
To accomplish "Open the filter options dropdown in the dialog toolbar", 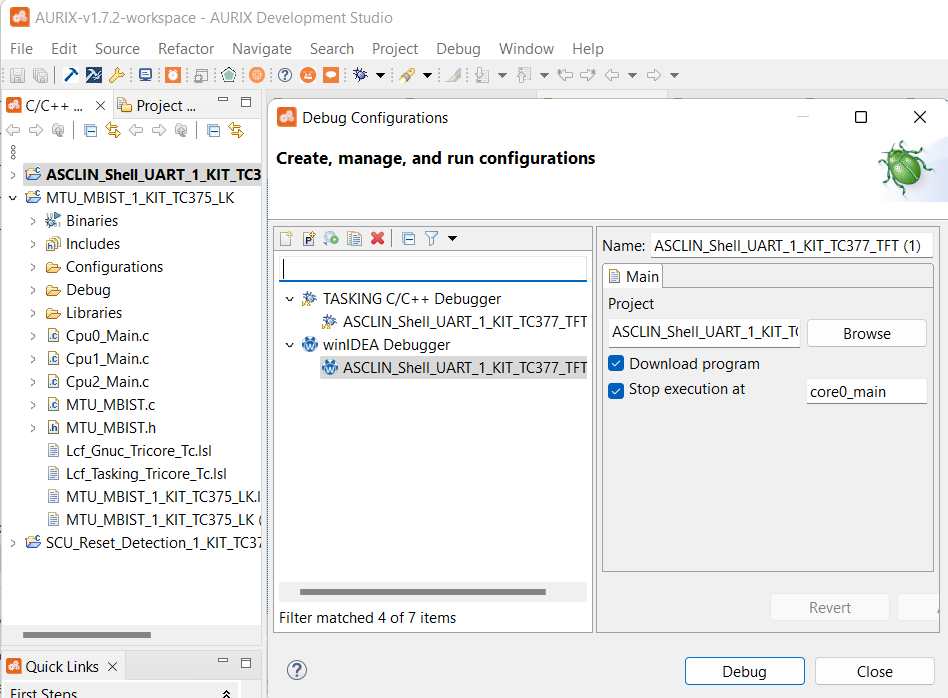I will pos(452,238).
